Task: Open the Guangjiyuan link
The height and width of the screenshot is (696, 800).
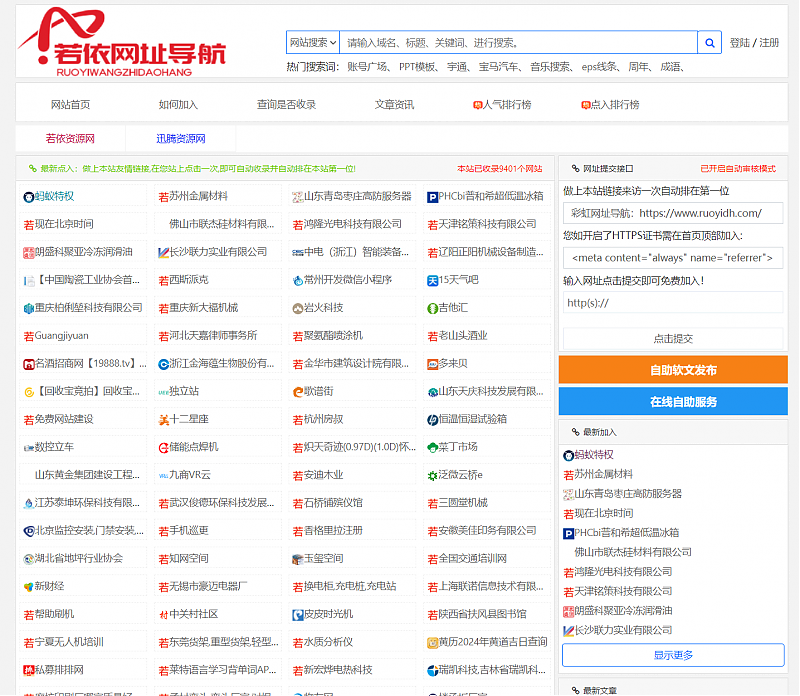Action: pos(61,335)
